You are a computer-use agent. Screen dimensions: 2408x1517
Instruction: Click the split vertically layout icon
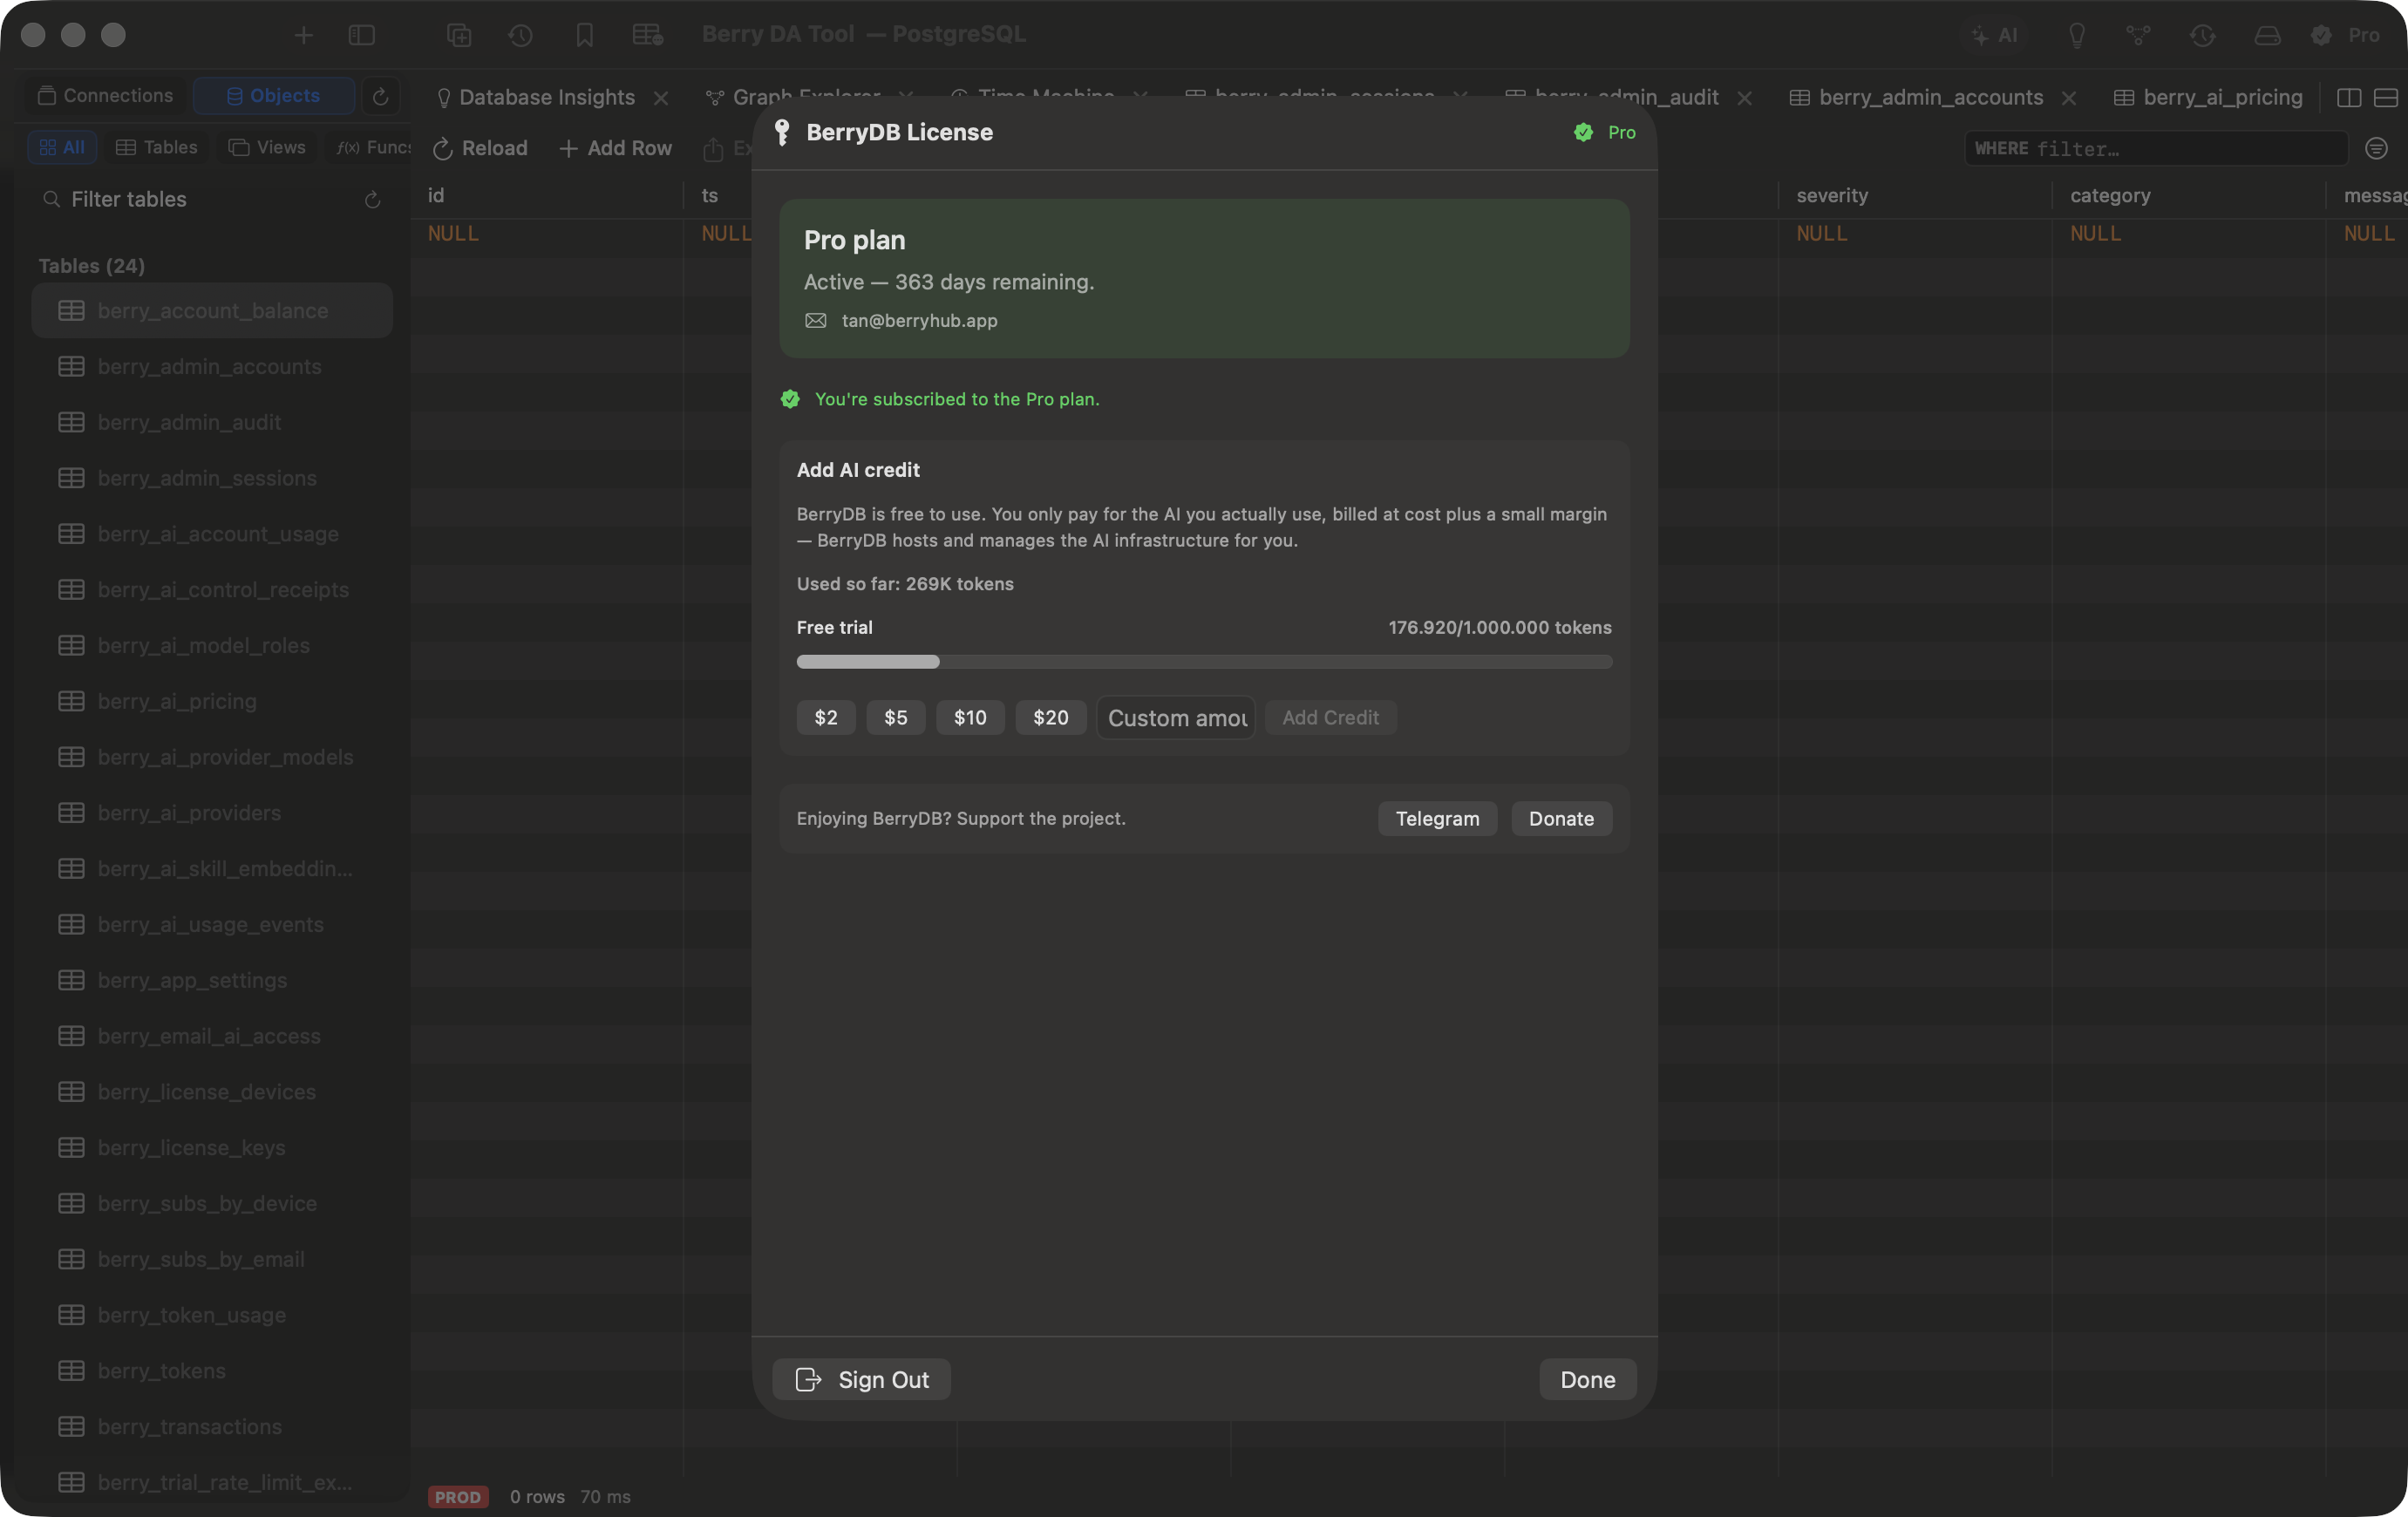click(x=2348, y=97)
